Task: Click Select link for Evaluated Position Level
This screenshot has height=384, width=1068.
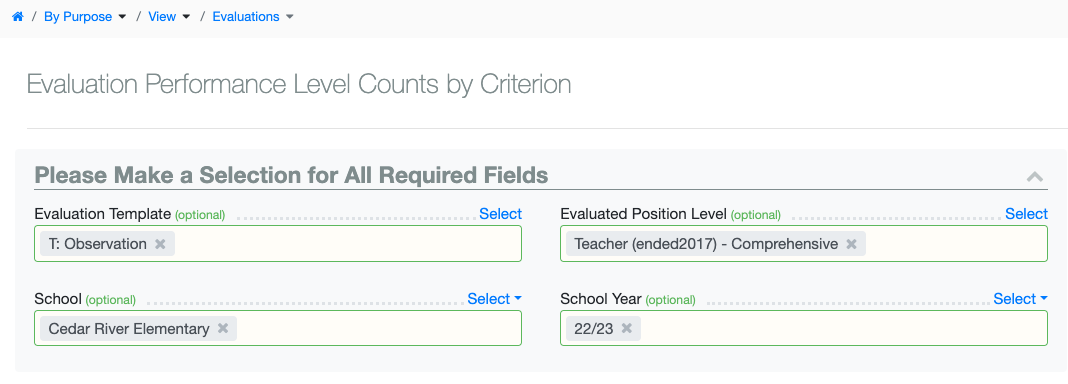Action: point(1026,214)
